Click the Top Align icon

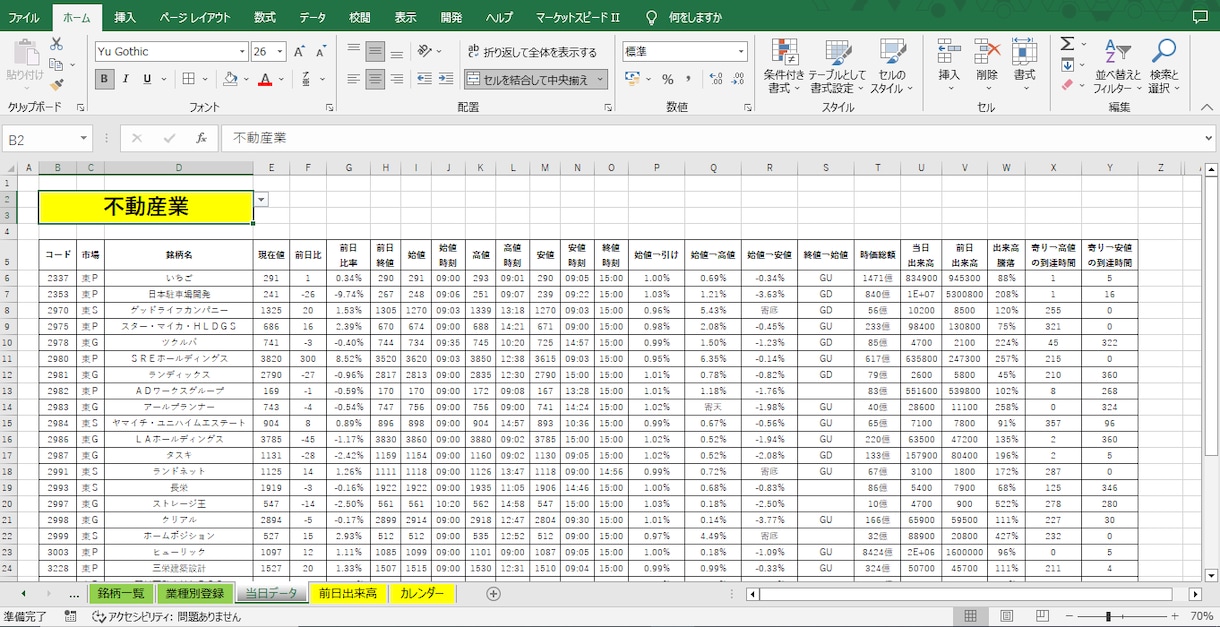tap(353, 51)
